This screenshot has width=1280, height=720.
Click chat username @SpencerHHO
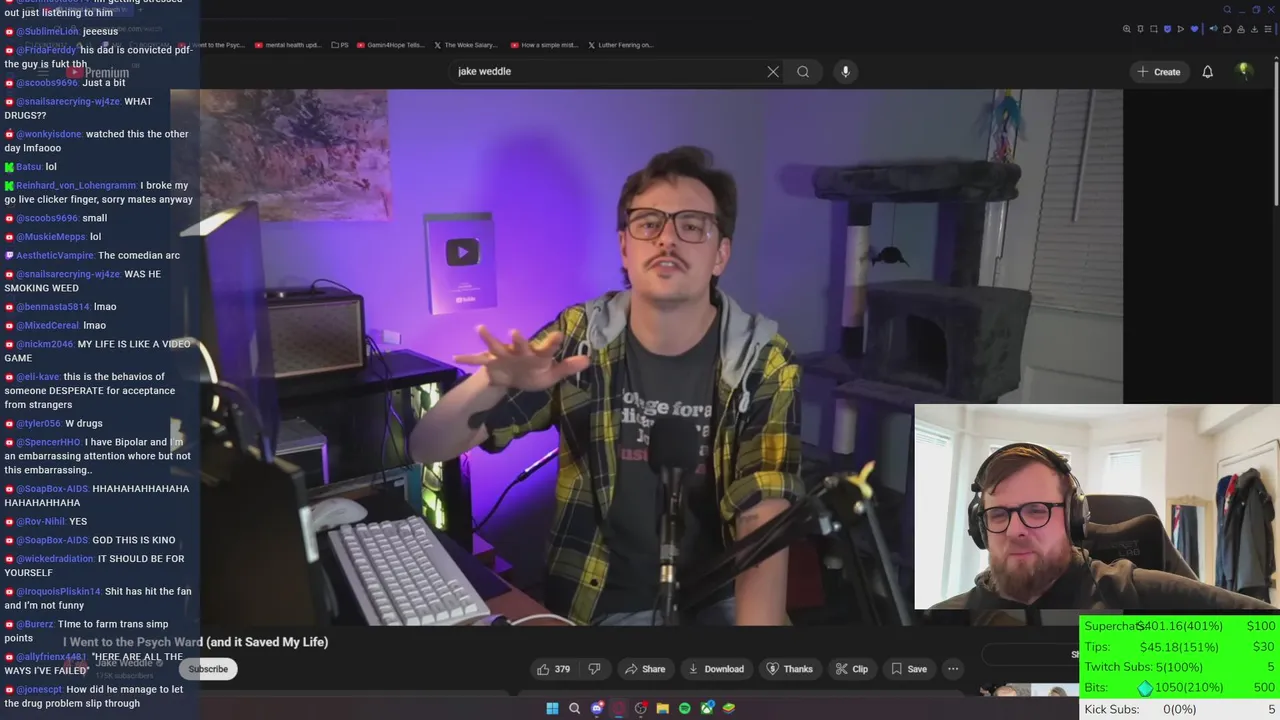[48, 442]
